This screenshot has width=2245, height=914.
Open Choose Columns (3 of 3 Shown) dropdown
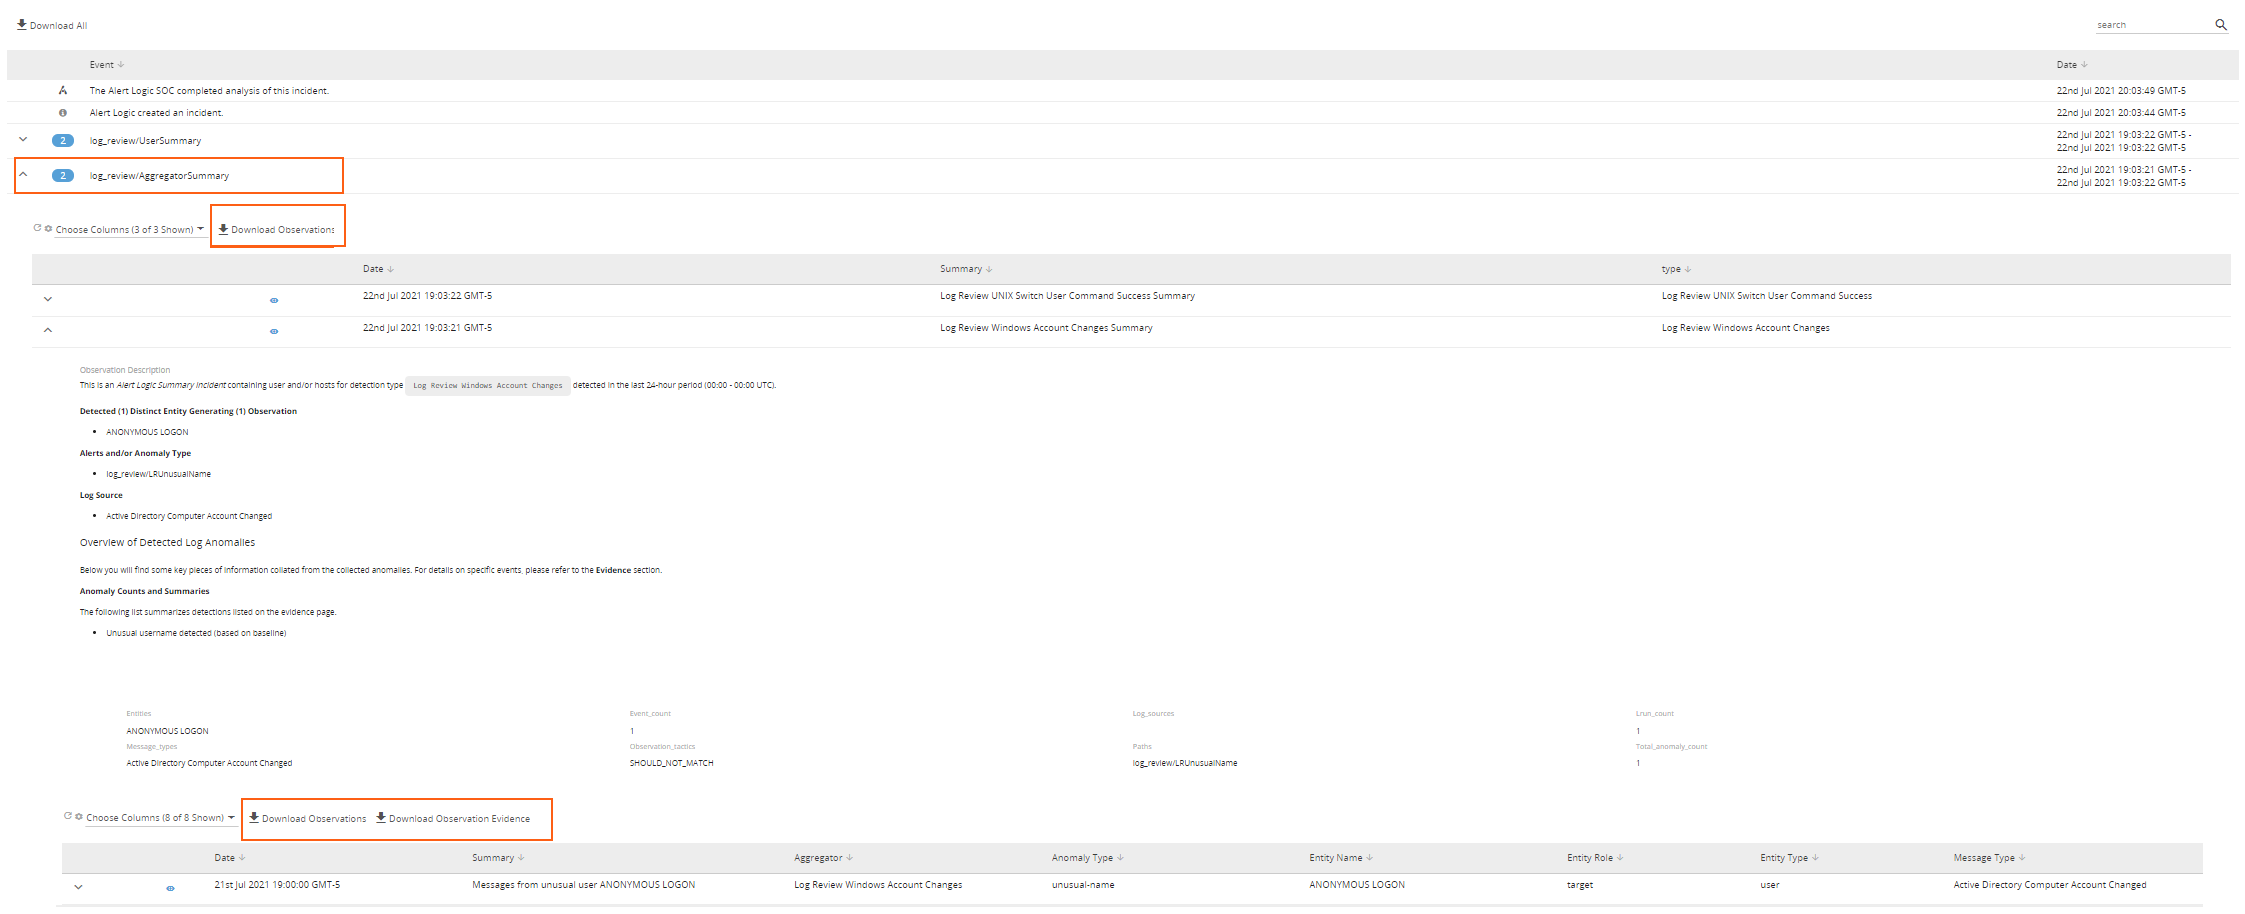[130, 230]
